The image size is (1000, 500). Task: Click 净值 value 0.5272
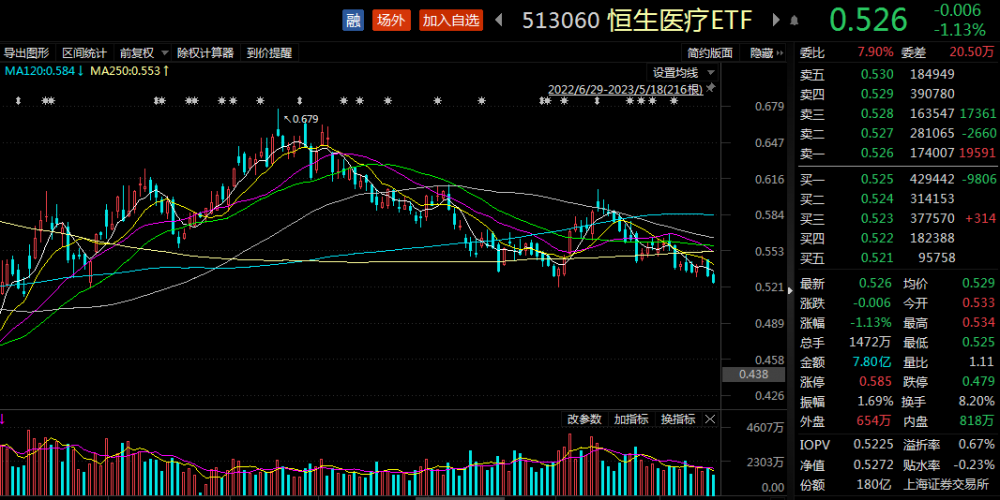[874, 464]
